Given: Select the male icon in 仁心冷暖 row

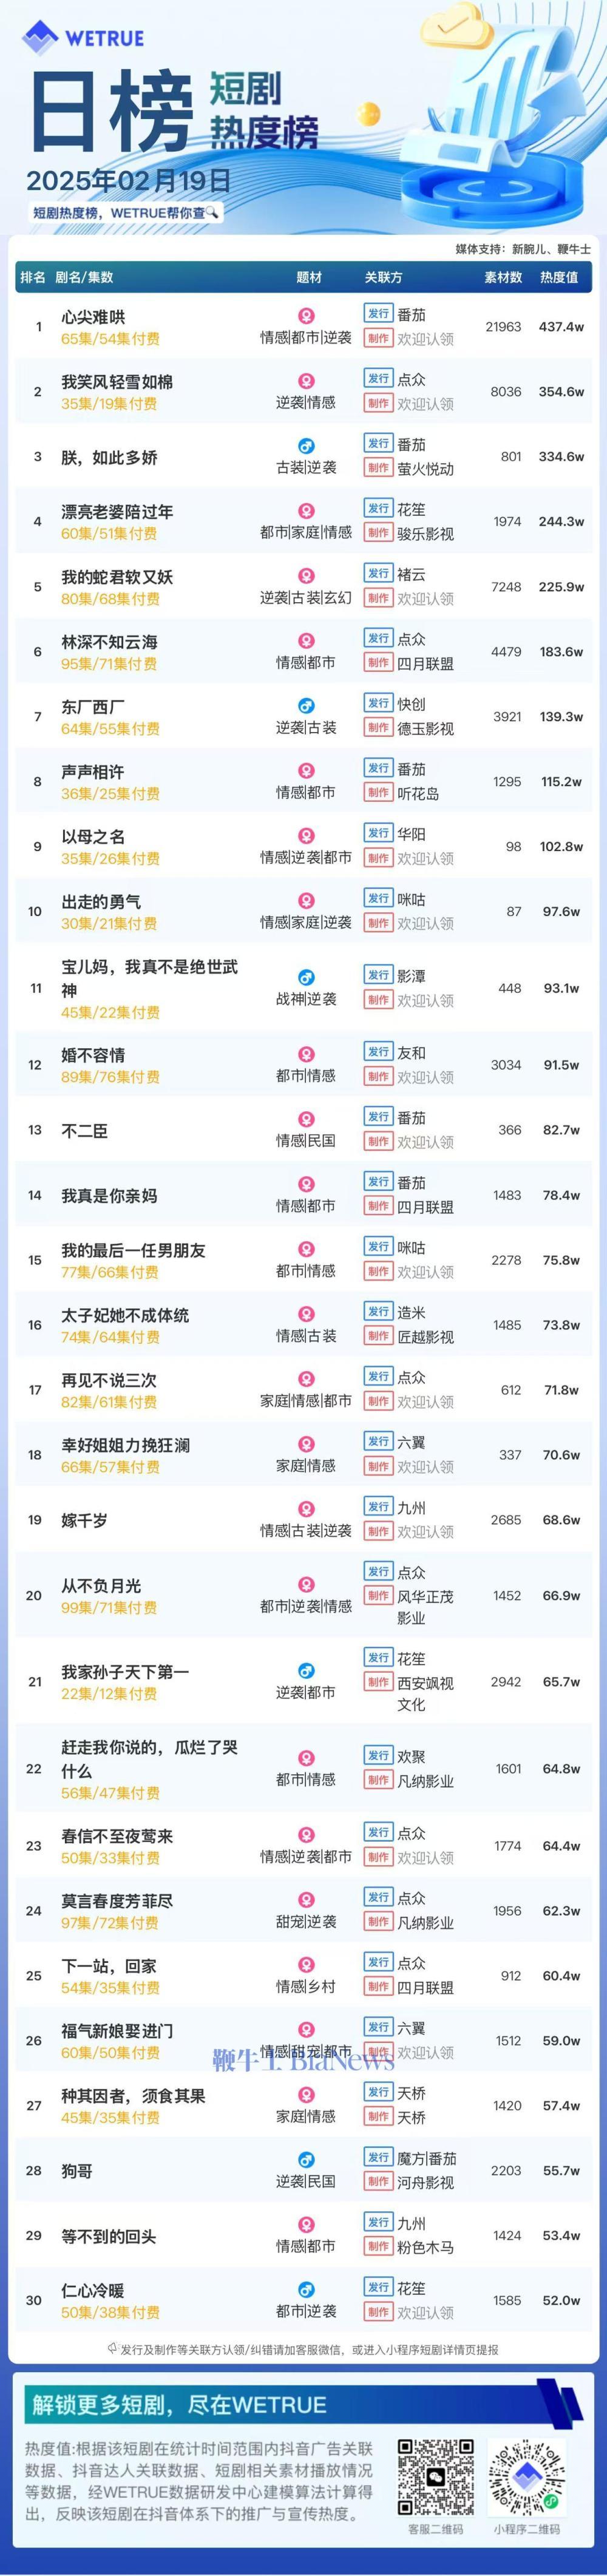Looking at the screenshot, I should [306, 2290].
